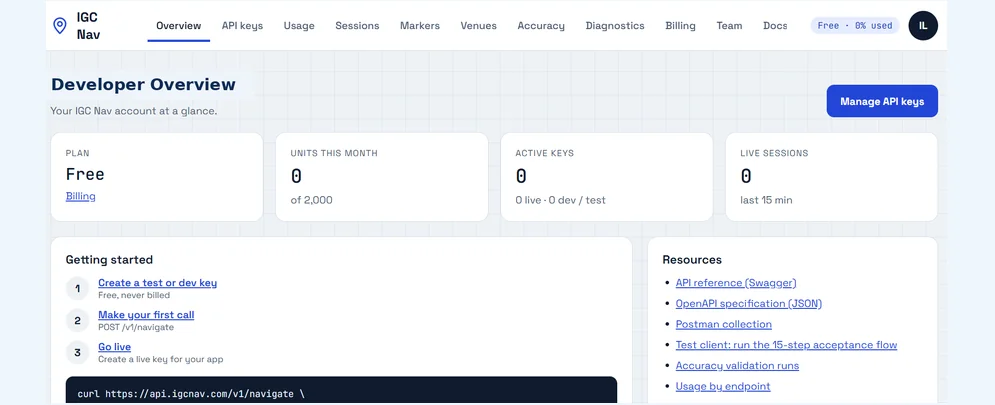Click the 'of 2,000' units text
995x405 pixels.
(x=312, y=200)
